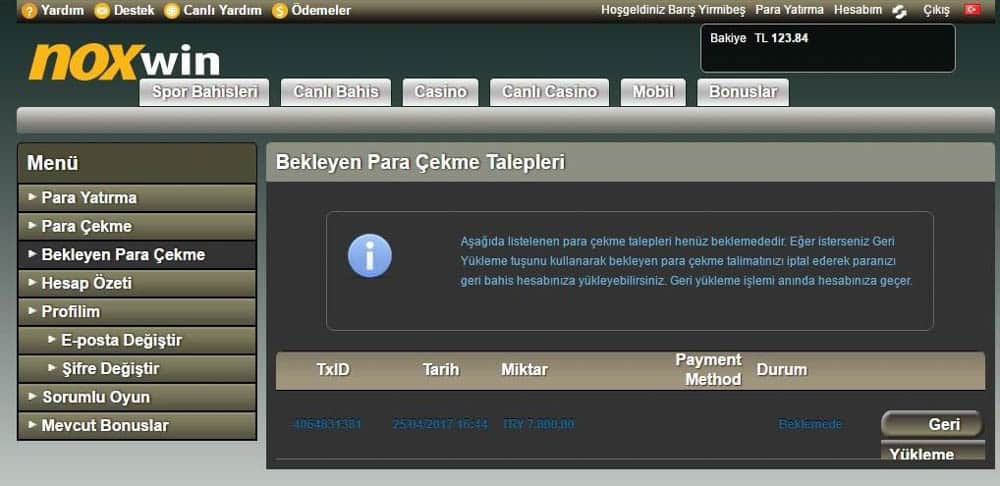Viewport: 1000px width, 486px height.
Task: Switch to the Canlı Bahis tab
Action: click(x=336, y=92)
